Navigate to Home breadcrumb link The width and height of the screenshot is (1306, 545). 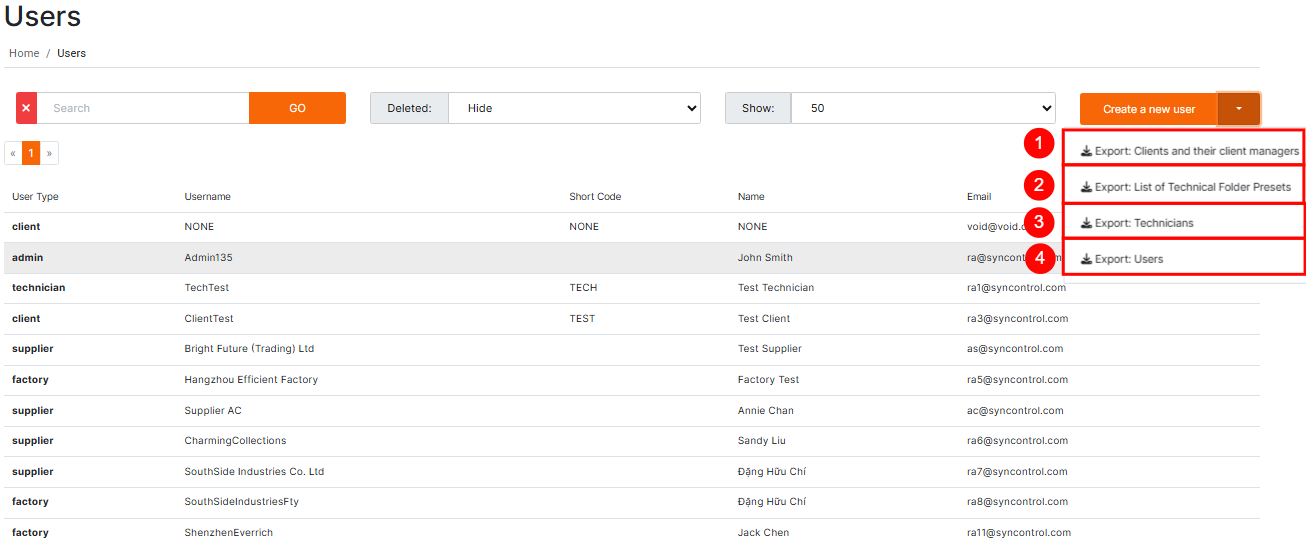(24, 53)
